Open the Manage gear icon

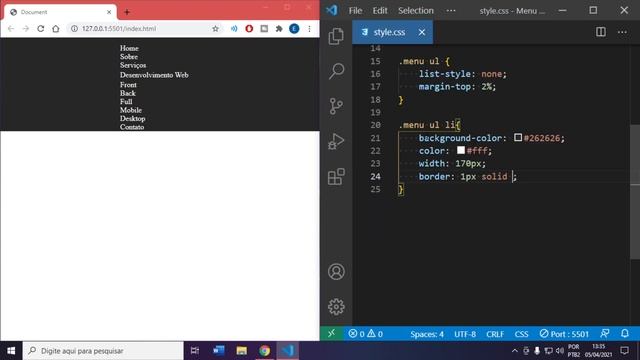point(336,307)
